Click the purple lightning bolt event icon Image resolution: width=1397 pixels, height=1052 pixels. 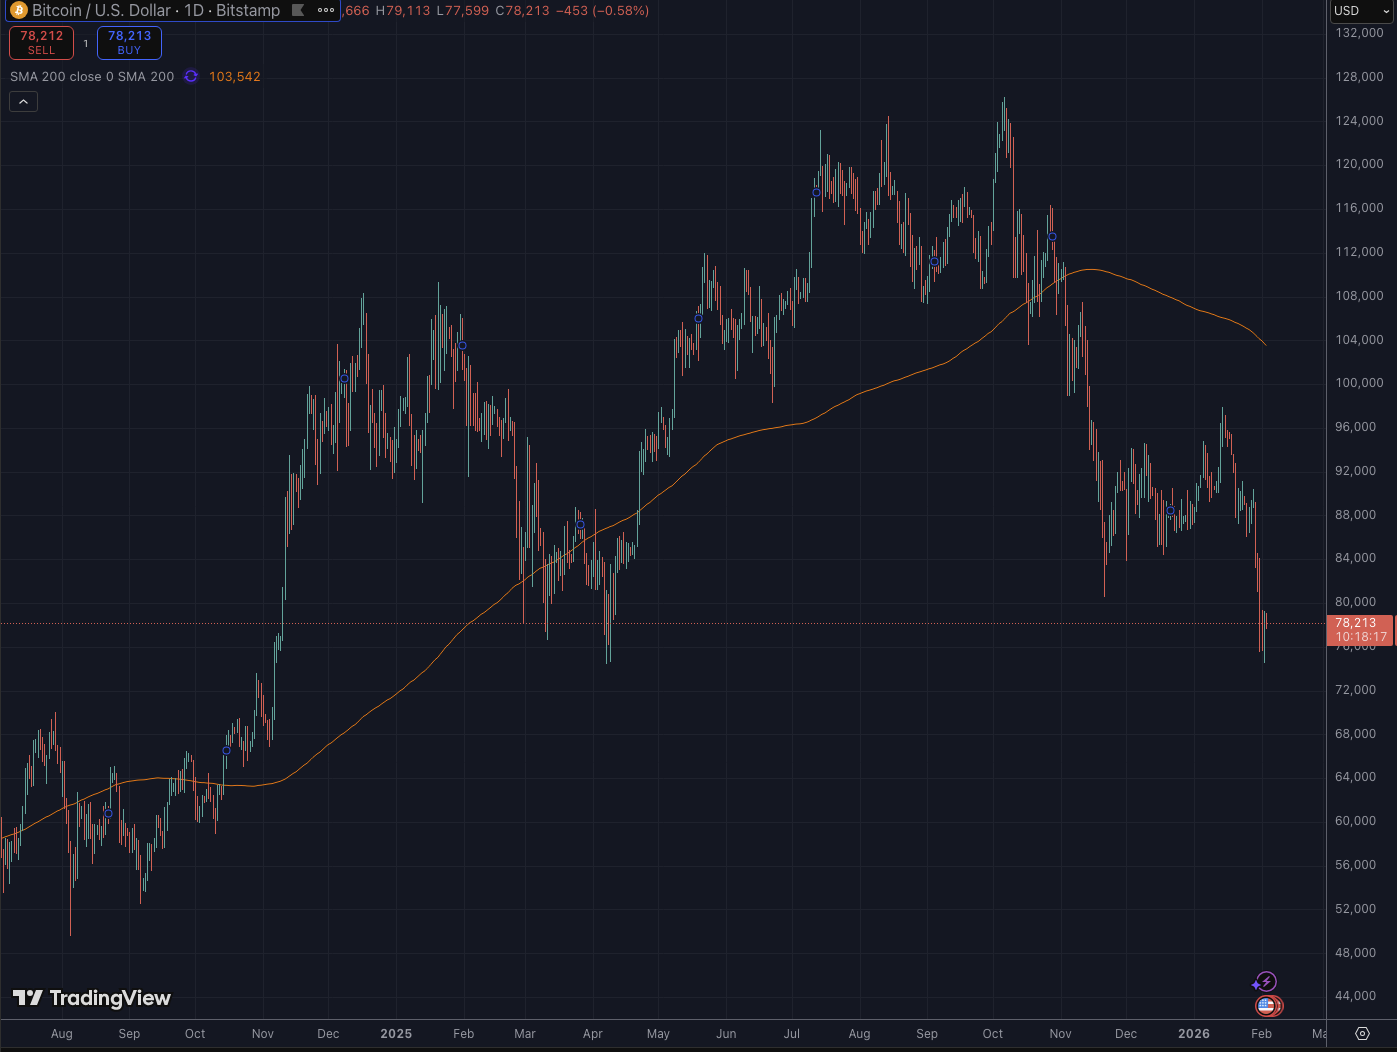pos(1266,982)
